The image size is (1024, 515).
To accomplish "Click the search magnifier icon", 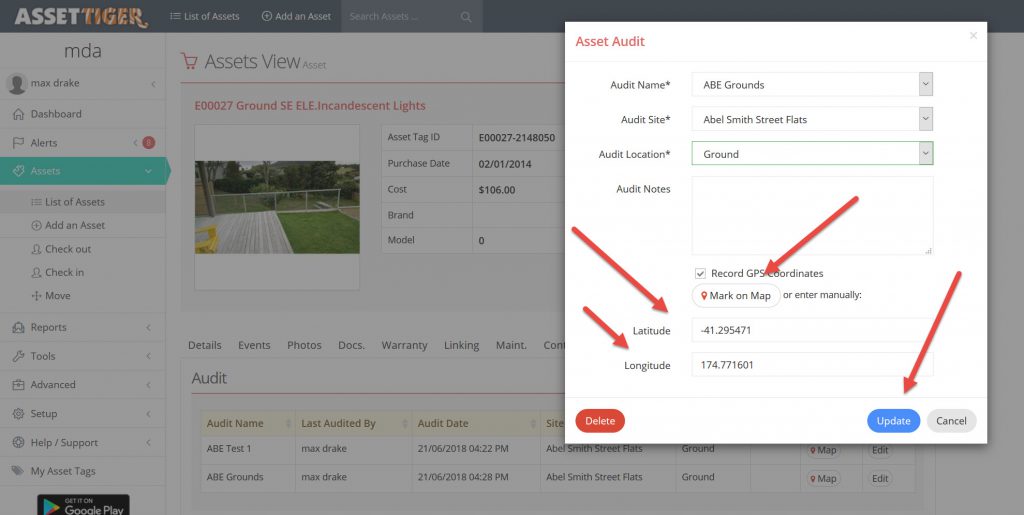I will click(466, 17).
